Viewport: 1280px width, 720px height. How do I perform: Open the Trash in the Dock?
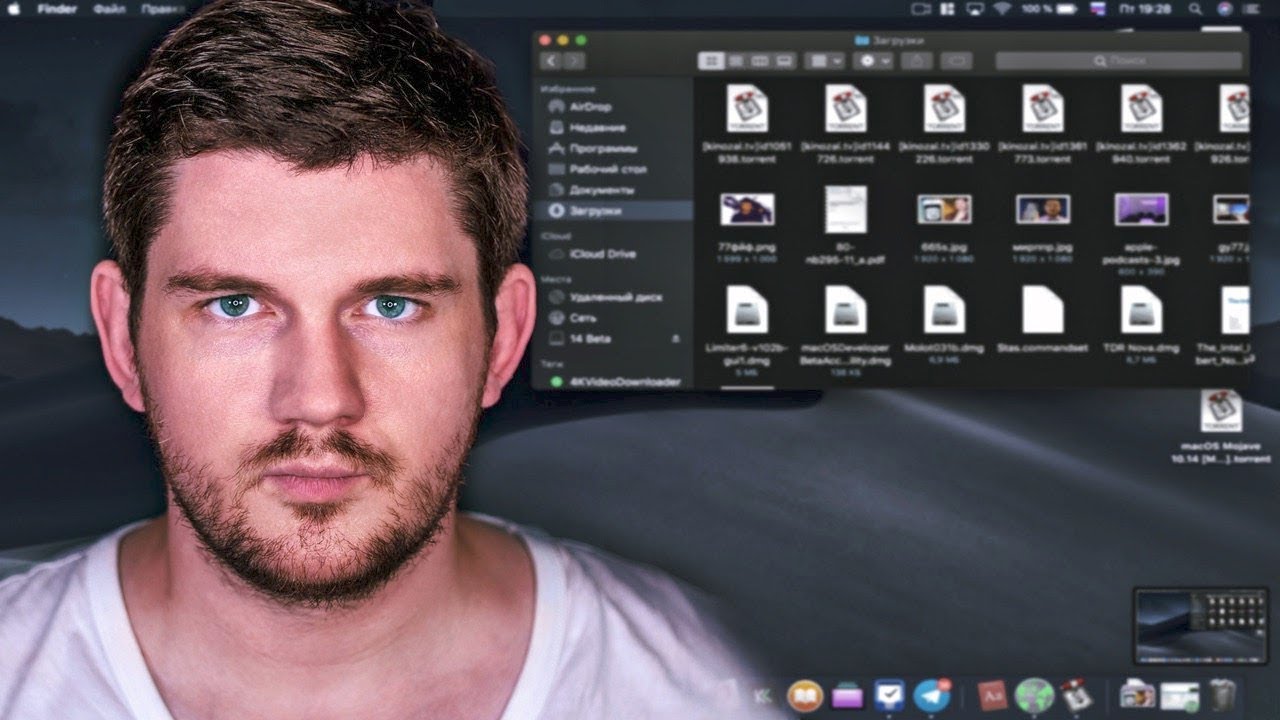coord(1222,694)
